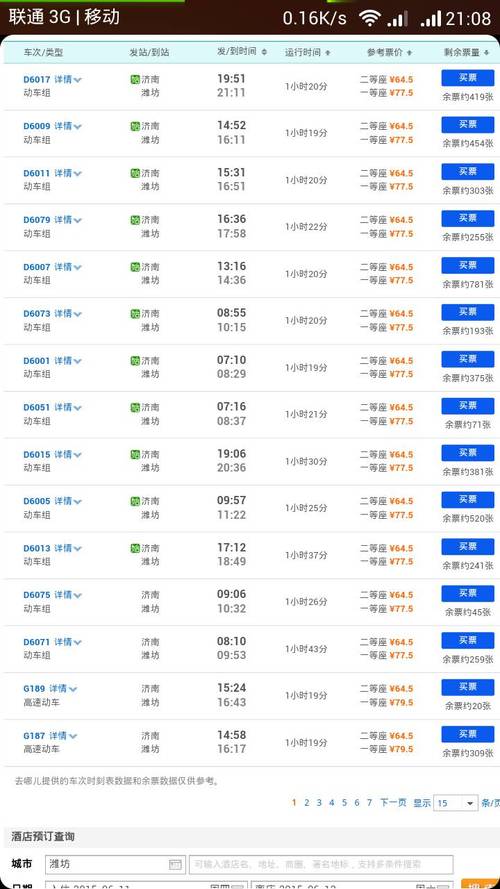Expand 详情 chevron for train D6009
This screenshot has height=889, width=500.
tap(68, 126)
